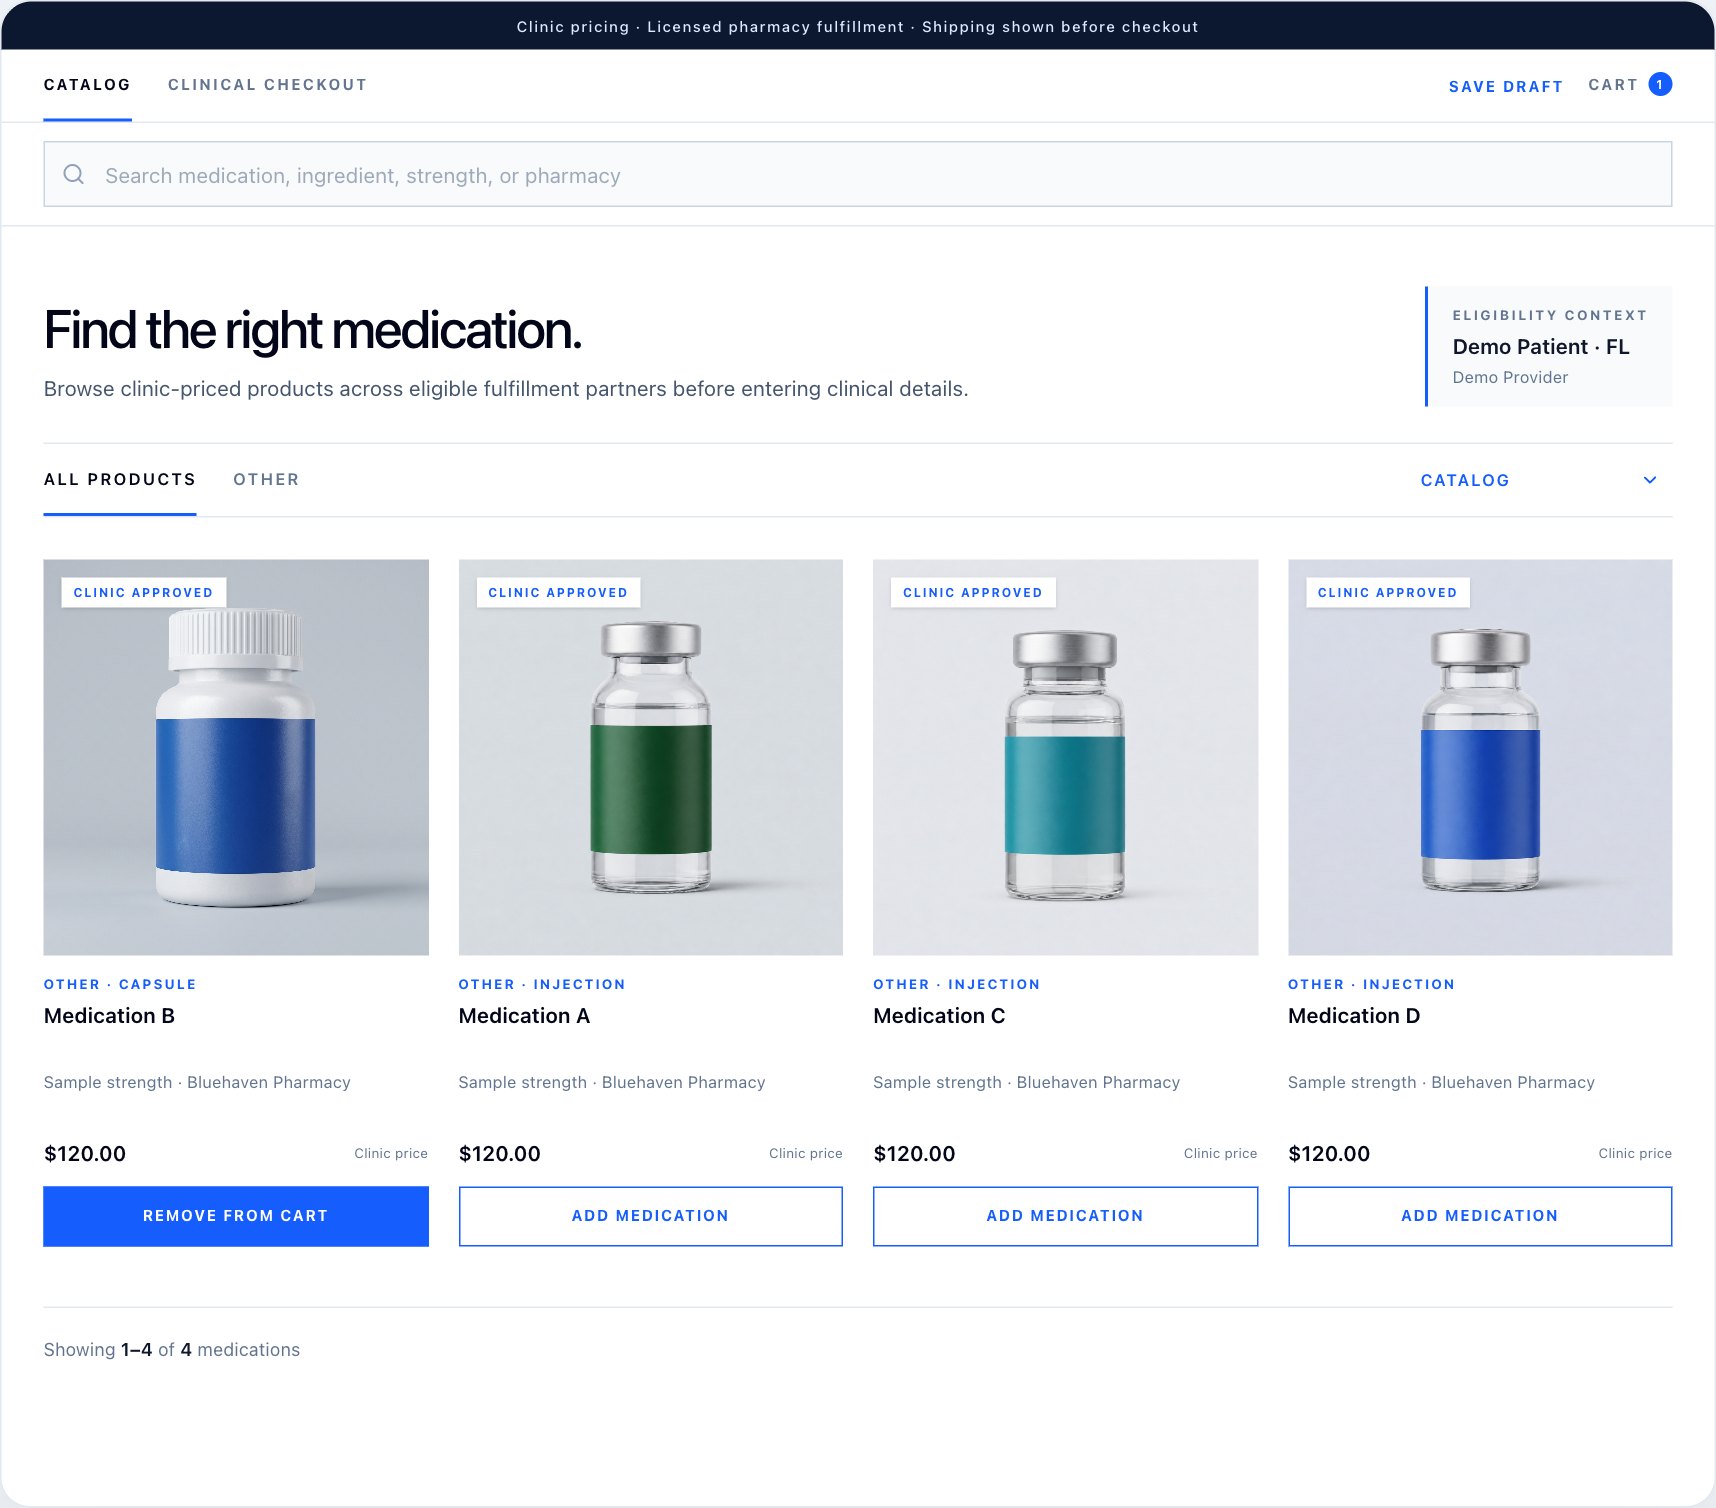Open Medication A green vial image
1716x1508 pixels.
(650, 757)
